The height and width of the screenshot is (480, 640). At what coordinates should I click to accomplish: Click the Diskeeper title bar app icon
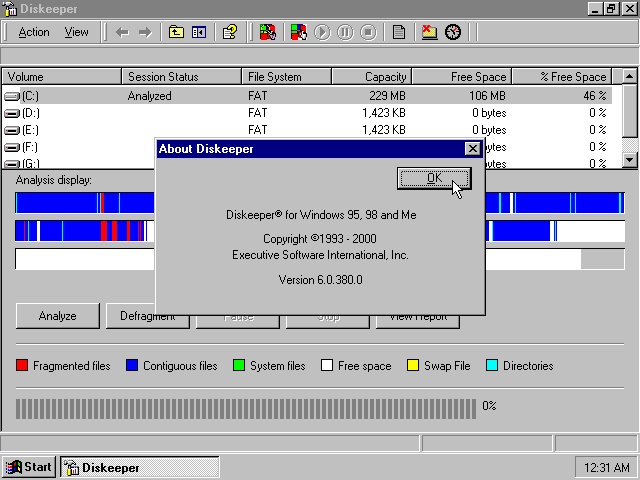click(x=9, y=9)
